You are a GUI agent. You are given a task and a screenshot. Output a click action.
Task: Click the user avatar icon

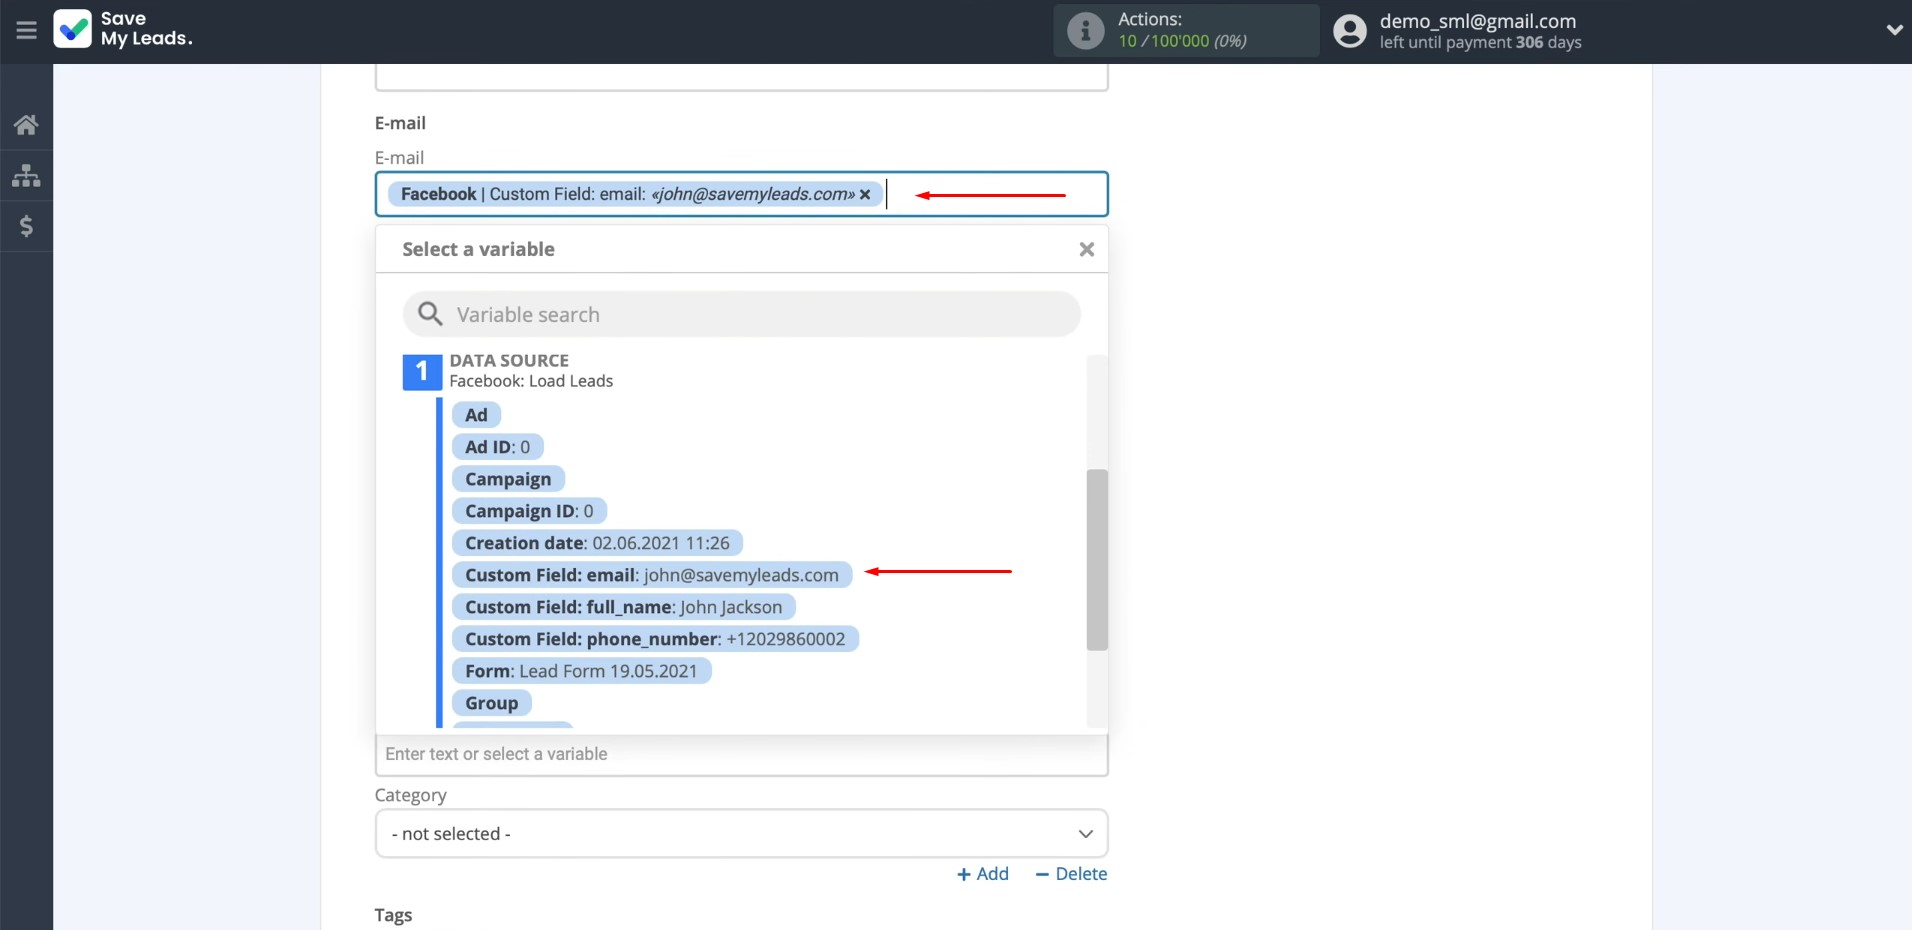point(1350,31)
